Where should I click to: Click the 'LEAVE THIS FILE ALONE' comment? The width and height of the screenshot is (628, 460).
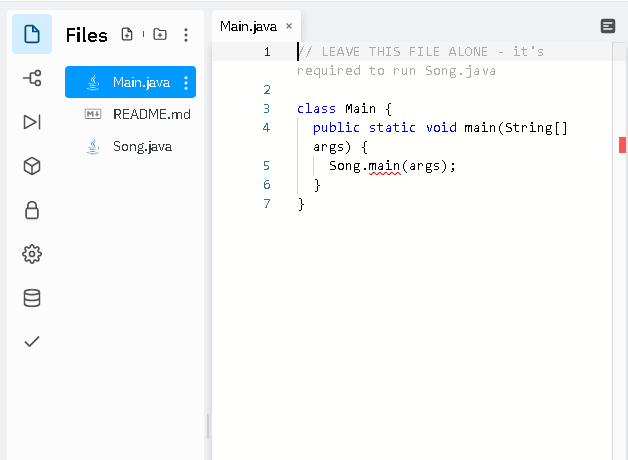click(405, 52)
